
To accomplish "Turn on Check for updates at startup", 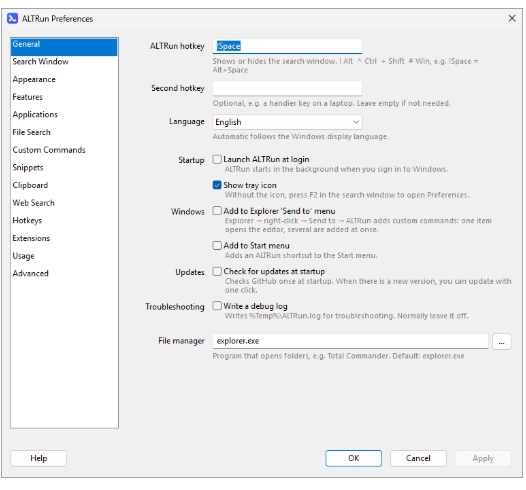I will [x=217, y=271].
